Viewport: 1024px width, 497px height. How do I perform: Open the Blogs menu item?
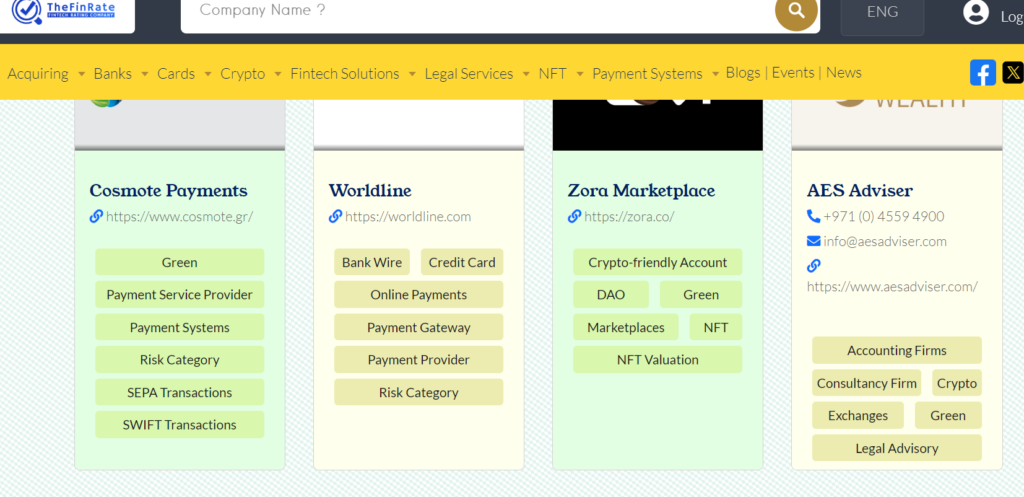[743, 72]
